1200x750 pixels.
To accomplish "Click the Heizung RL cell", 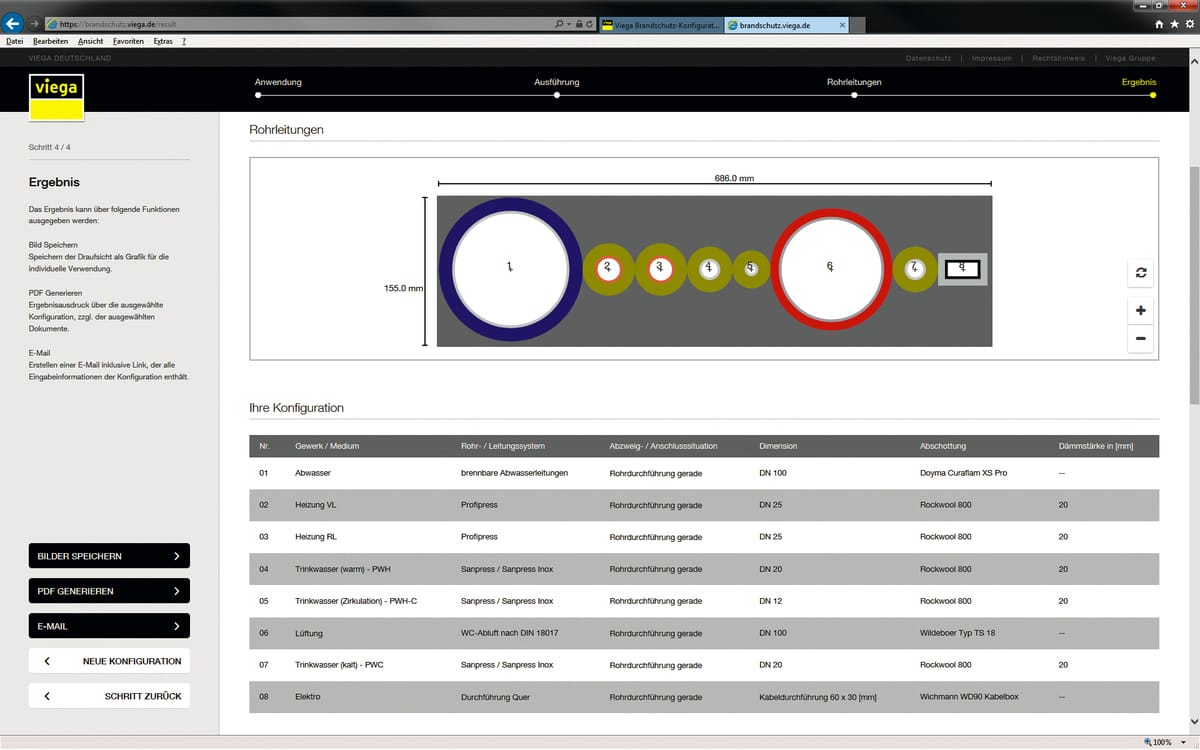I will pos(316,537).
